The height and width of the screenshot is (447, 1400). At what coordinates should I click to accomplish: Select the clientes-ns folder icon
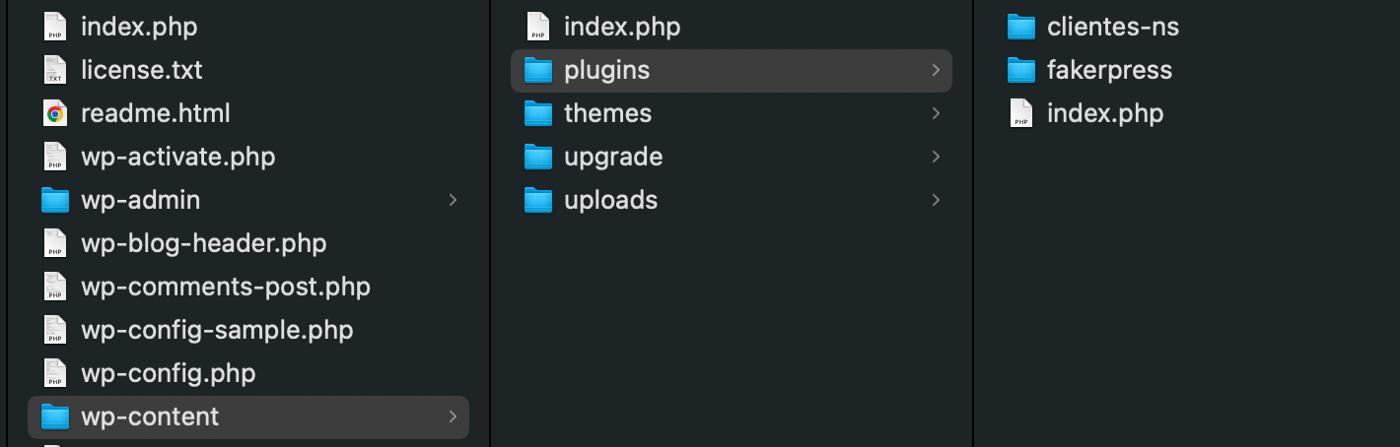(1021, 27)
